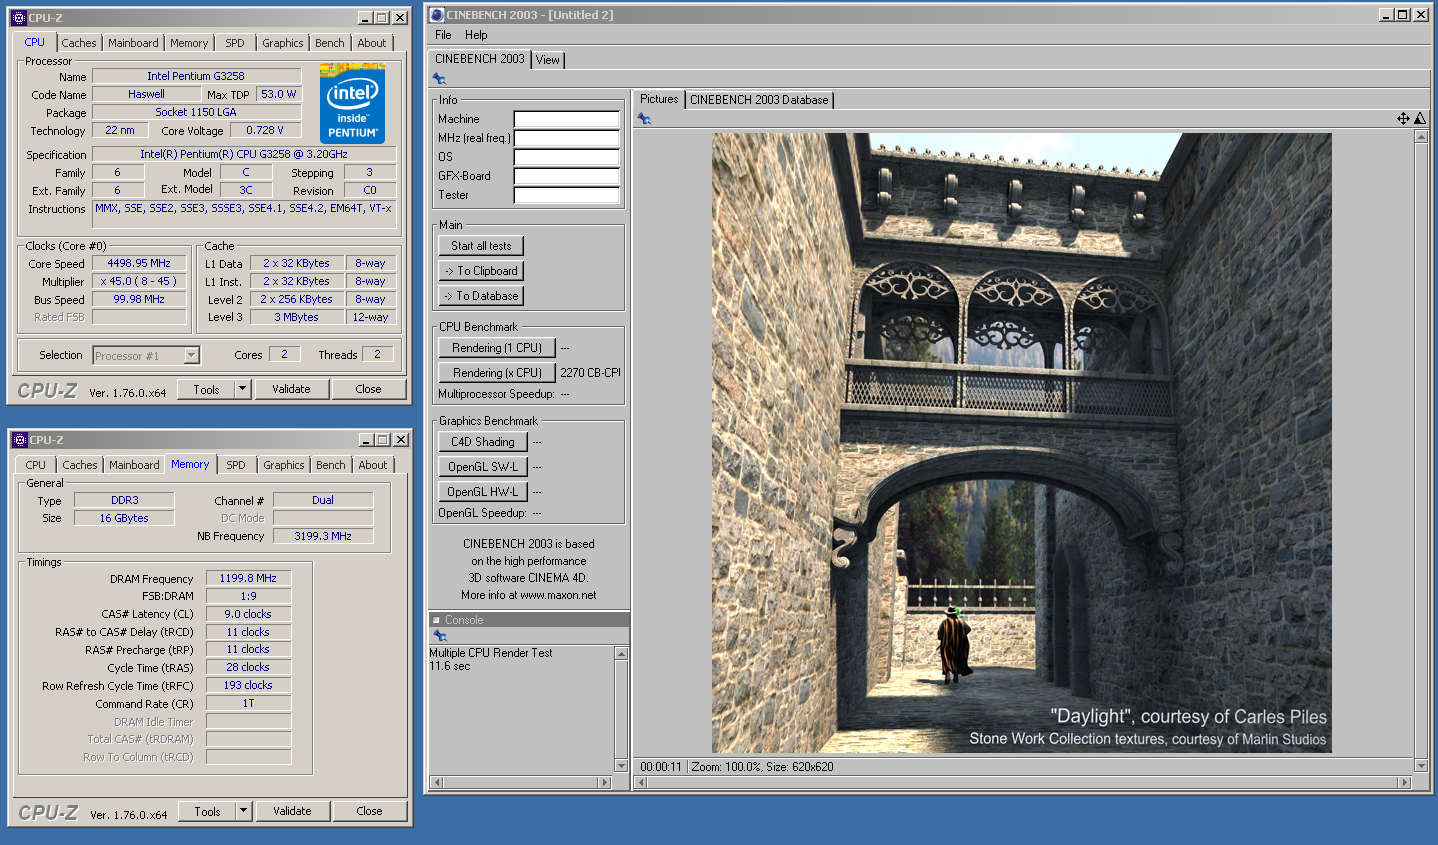The height and width of the screenshot is (845, 1438).
Task: Open Graphics tab in bottom CPU-Z window
Action: coord(284,465)
